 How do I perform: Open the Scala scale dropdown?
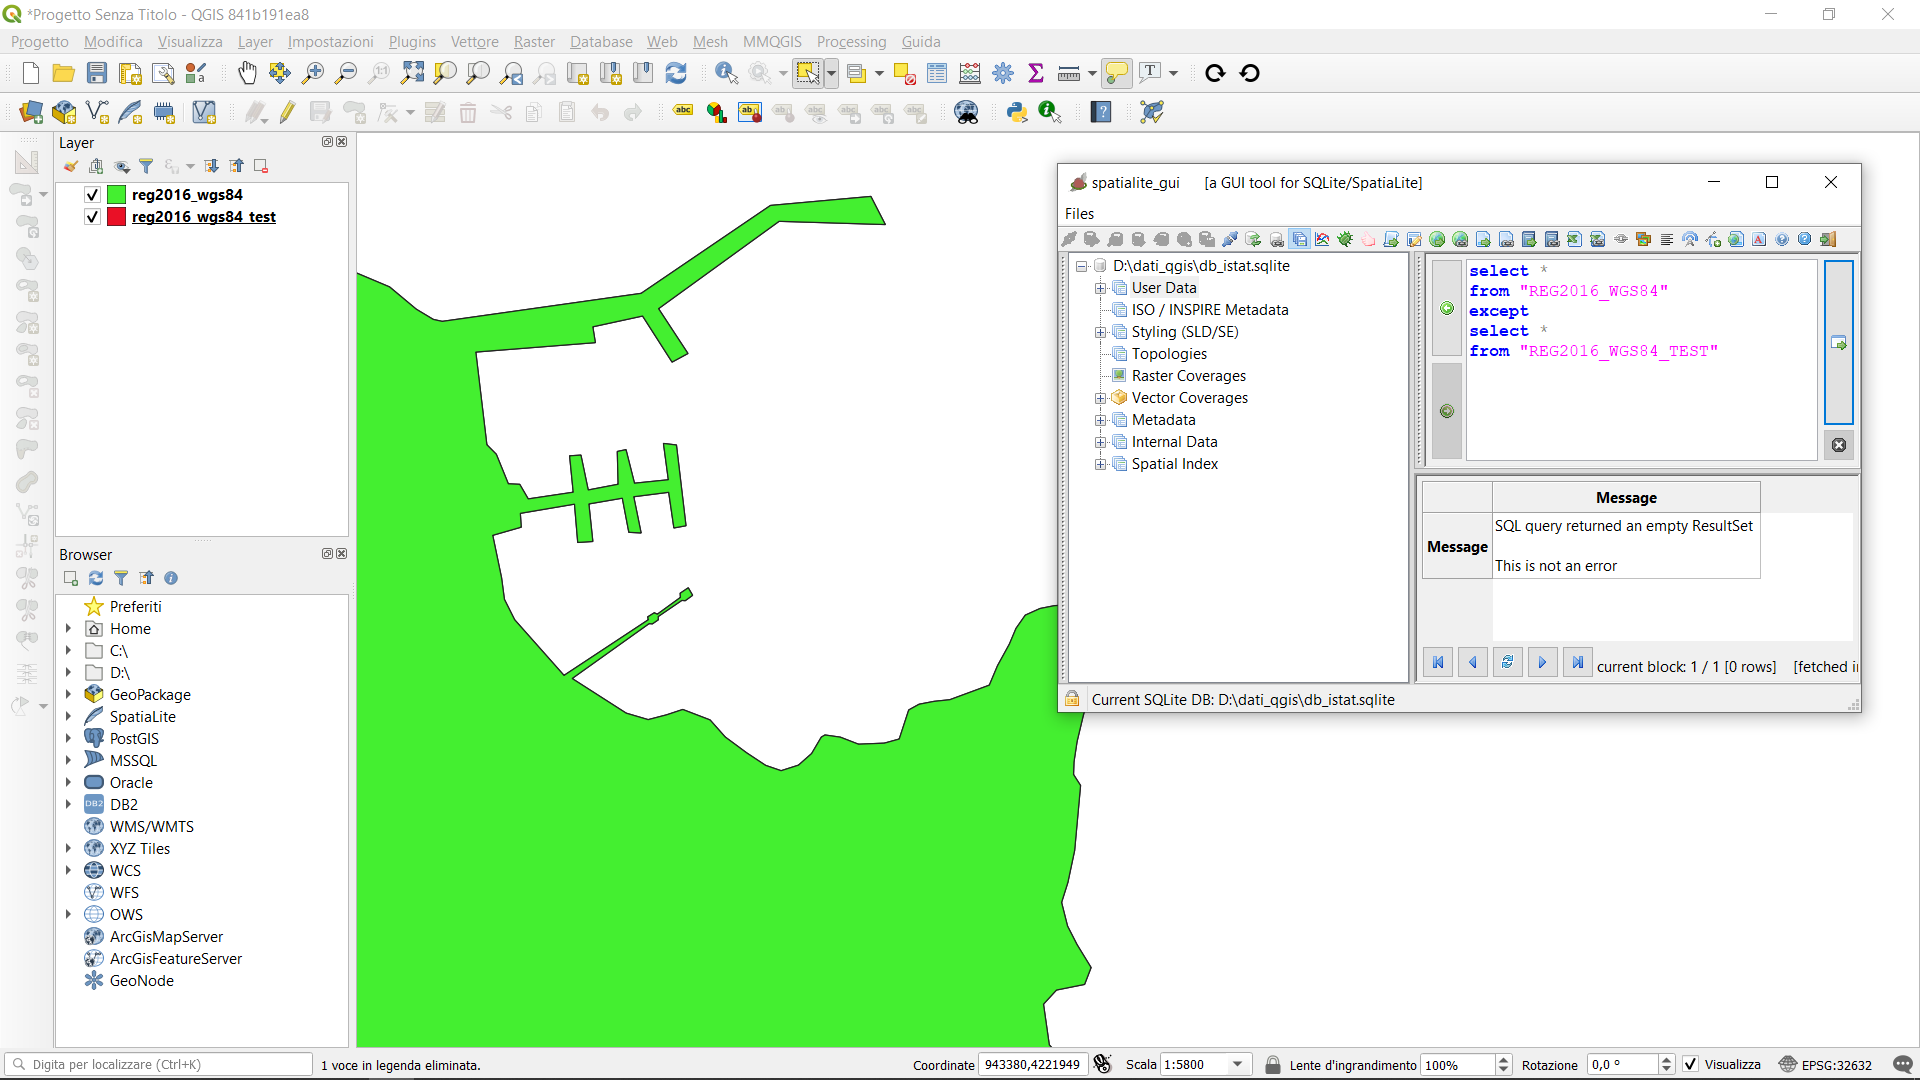coord(1238,1065)
